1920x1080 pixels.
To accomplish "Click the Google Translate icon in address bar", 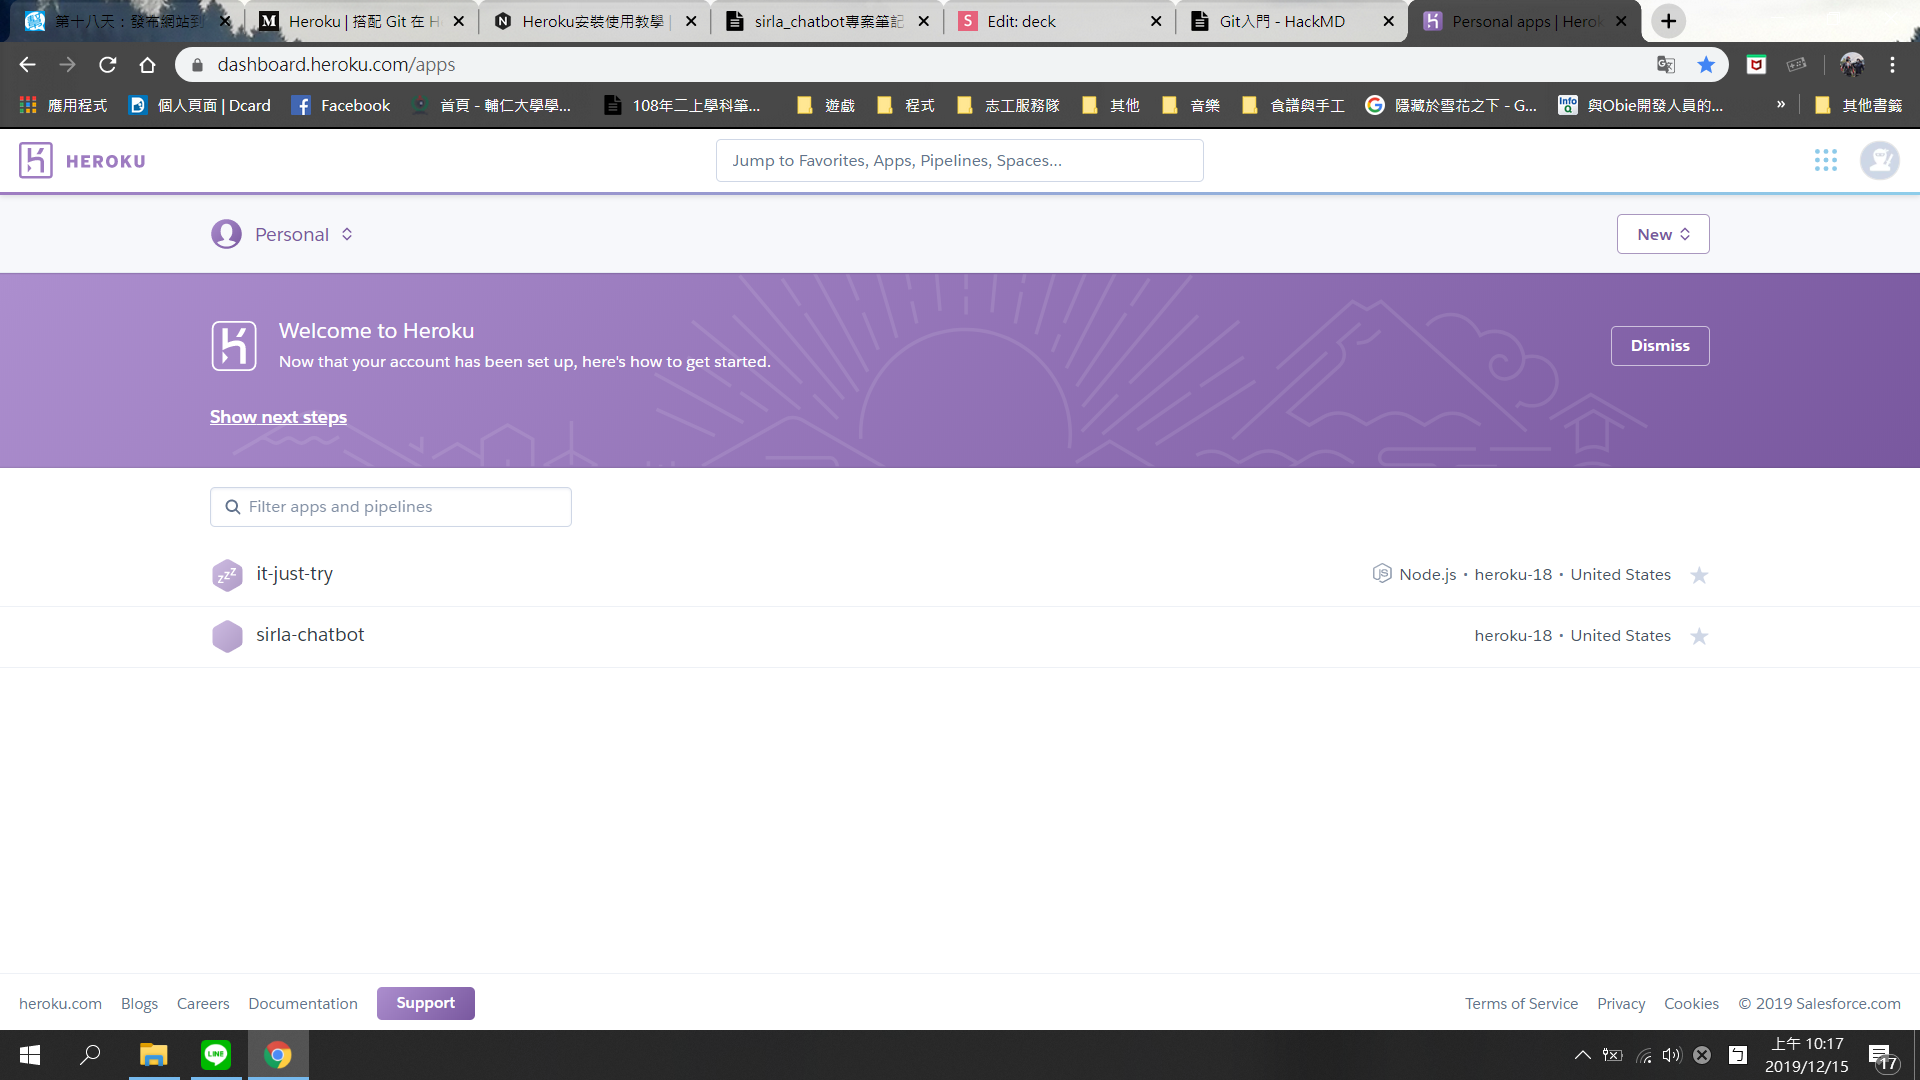I will pyautogui.click(x=1666, y=65).
